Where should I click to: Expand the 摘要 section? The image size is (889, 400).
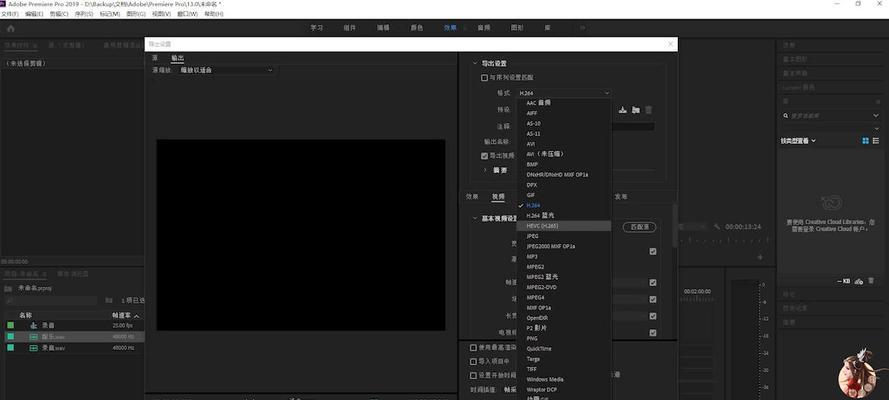(x=485, y=170)
